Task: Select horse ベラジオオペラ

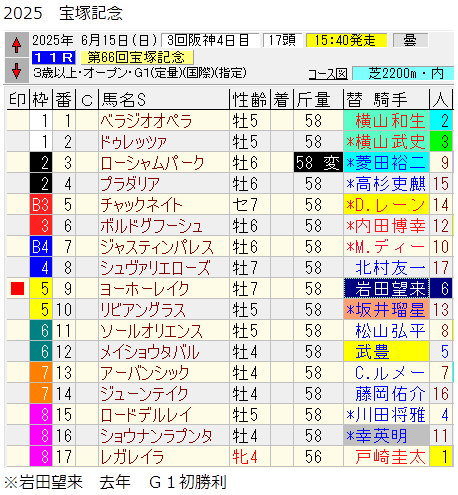Action: (x=146, y=121)
